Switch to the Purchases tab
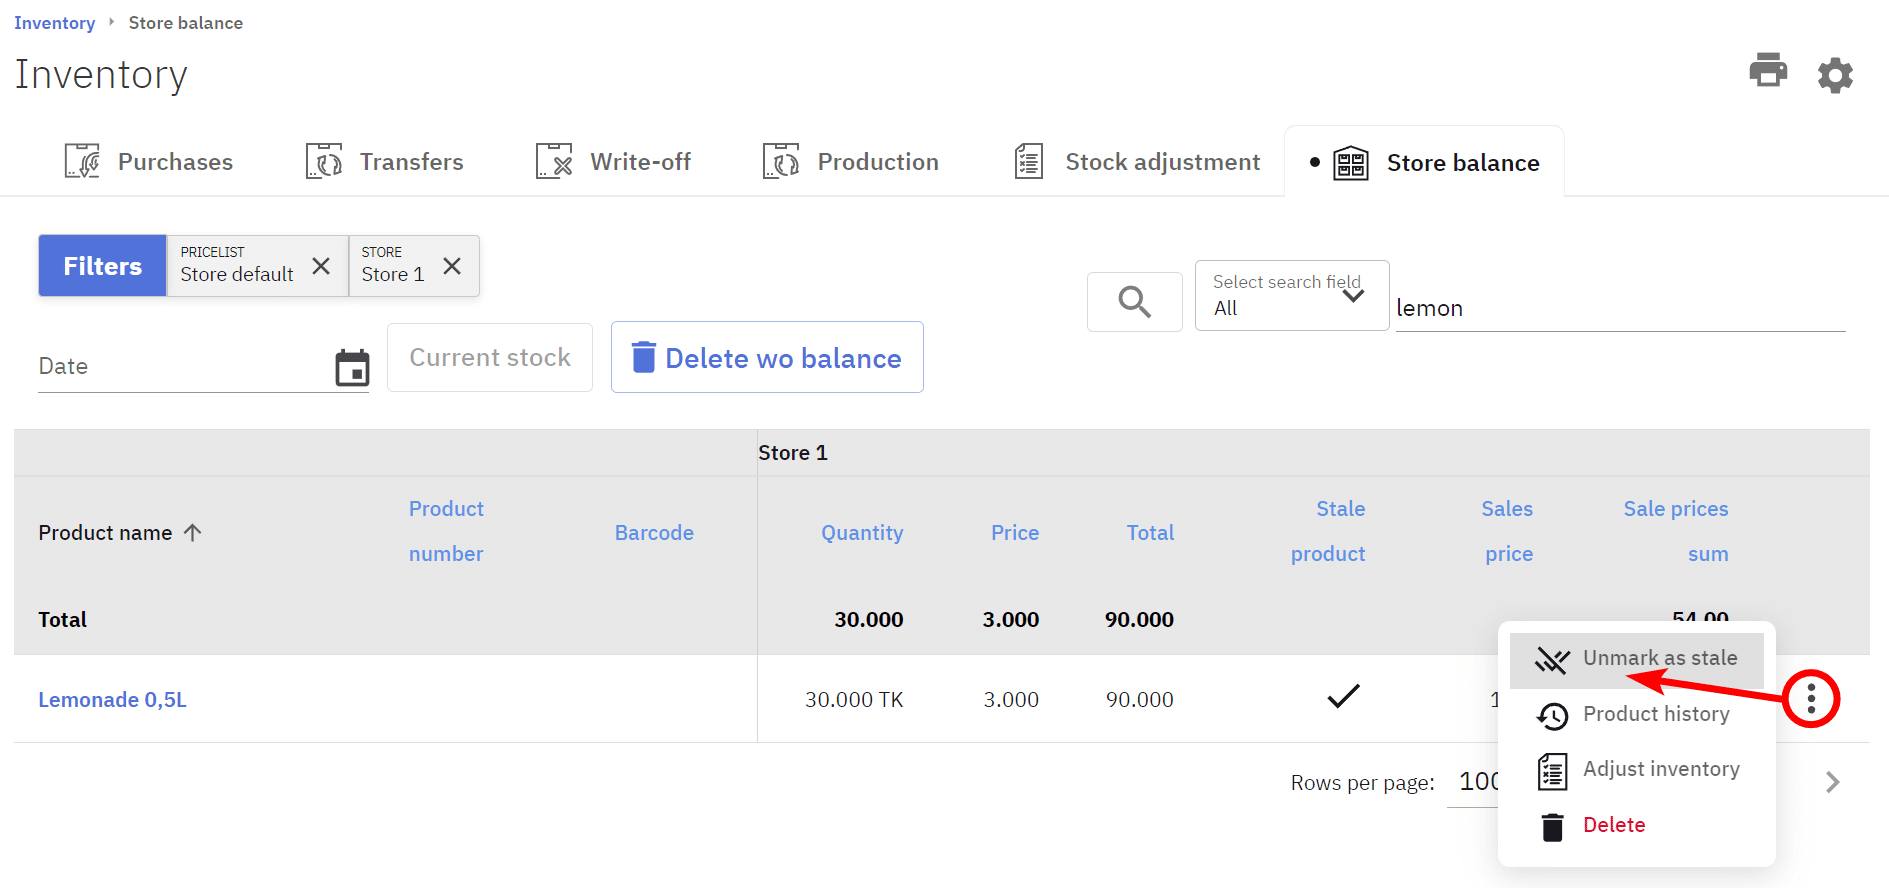 150,162
